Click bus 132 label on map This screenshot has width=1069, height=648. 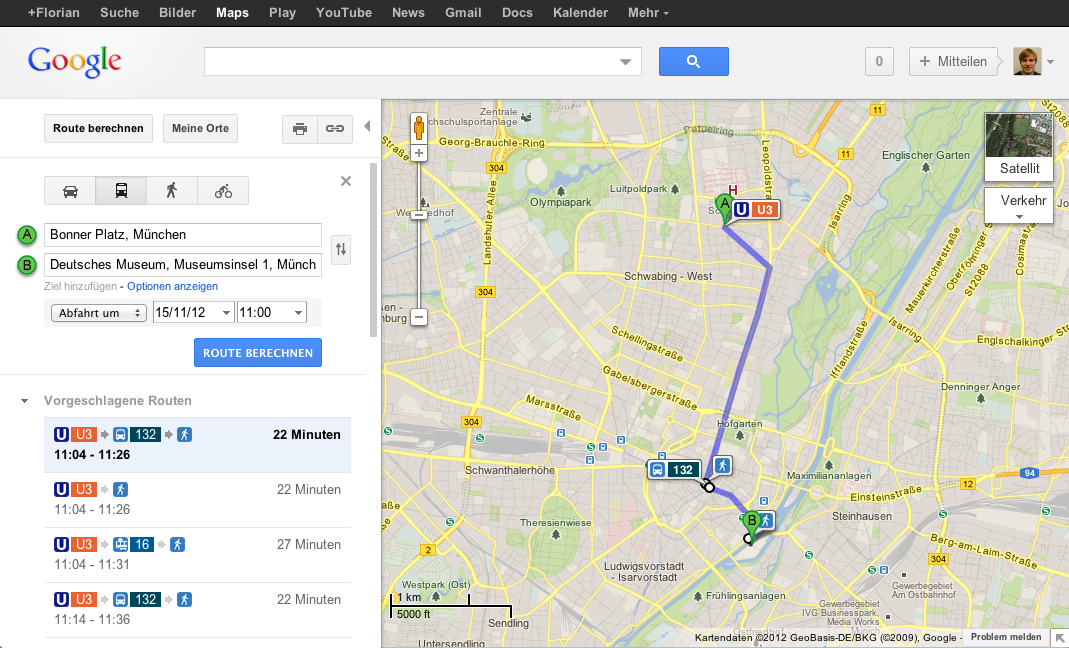coord(674,469)
